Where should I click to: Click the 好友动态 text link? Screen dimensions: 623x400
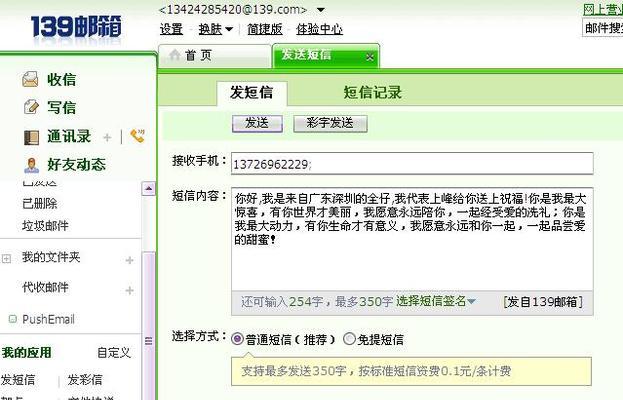pos(77,164)
